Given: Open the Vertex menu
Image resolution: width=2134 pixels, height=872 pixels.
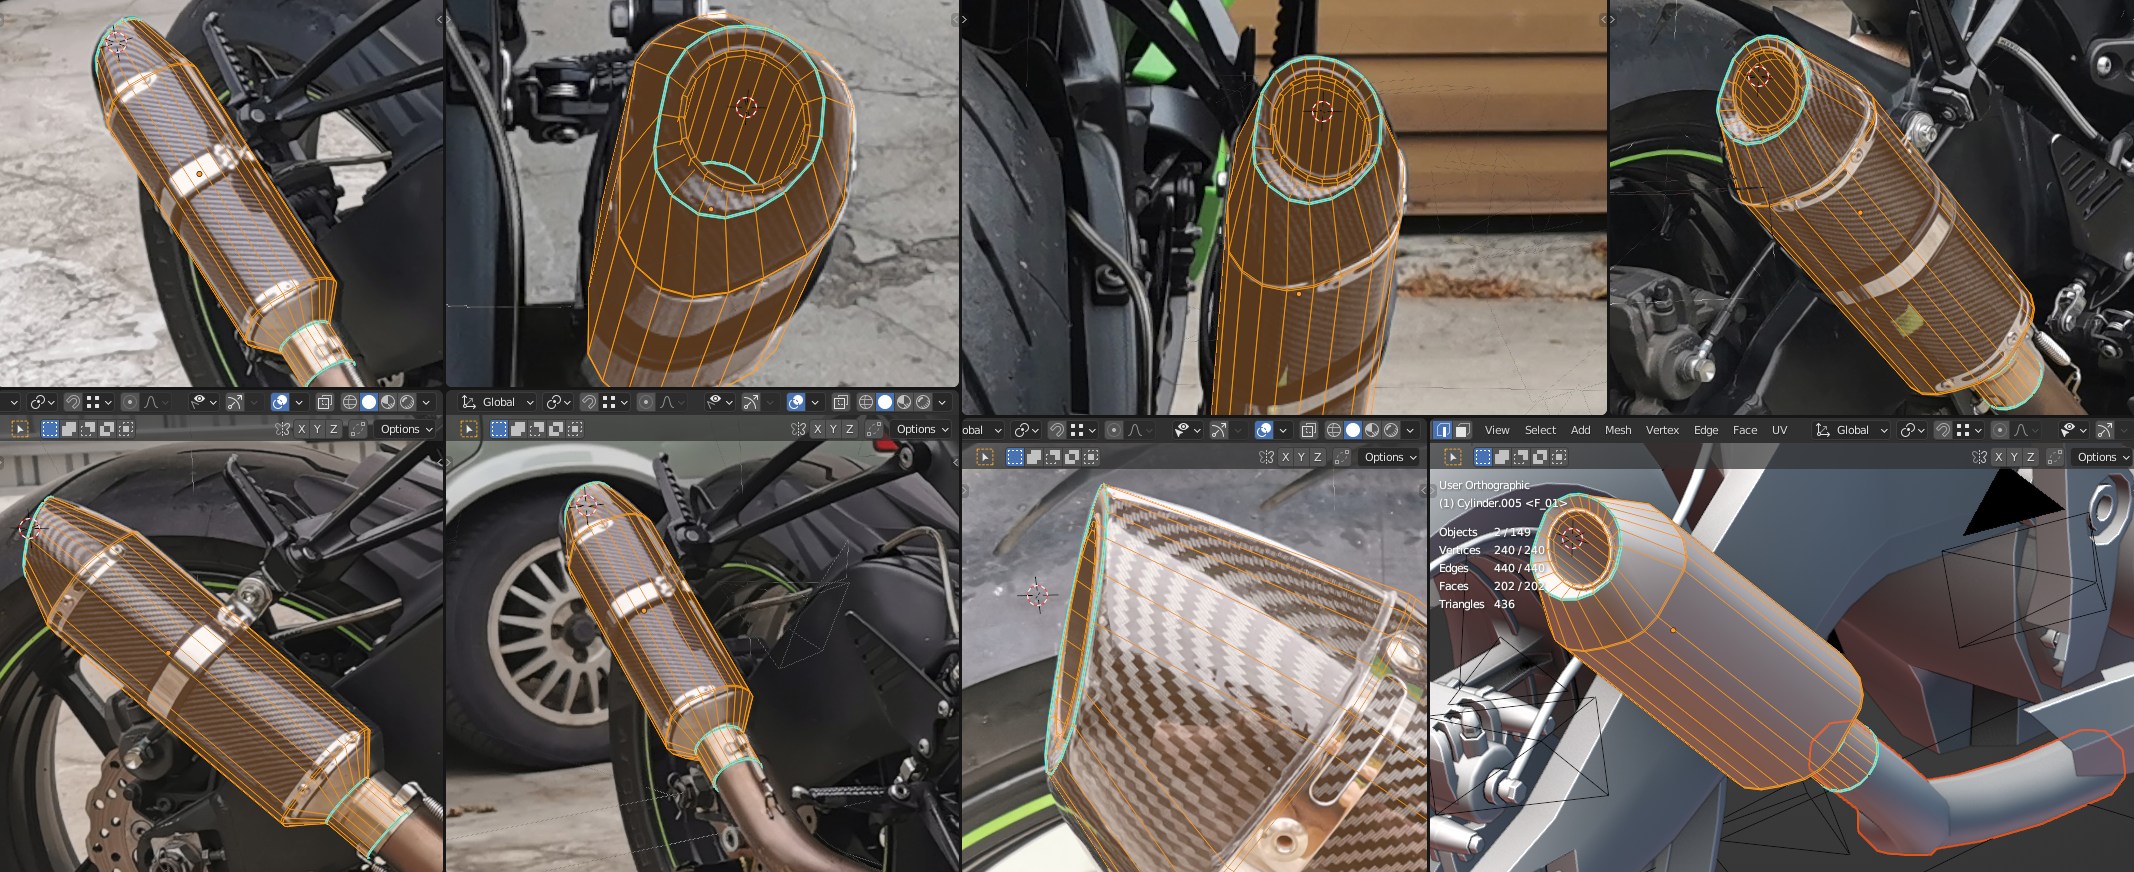Looking at the screenshot, I should [1662, 430].
